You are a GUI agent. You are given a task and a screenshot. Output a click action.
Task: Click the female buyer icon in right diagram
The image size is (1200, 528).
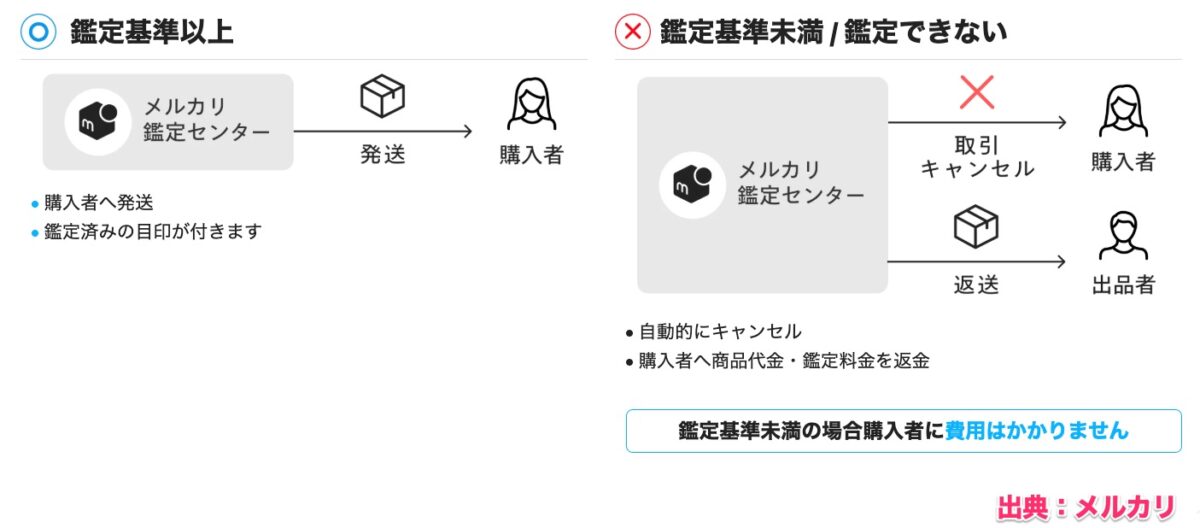[1123, 111]
